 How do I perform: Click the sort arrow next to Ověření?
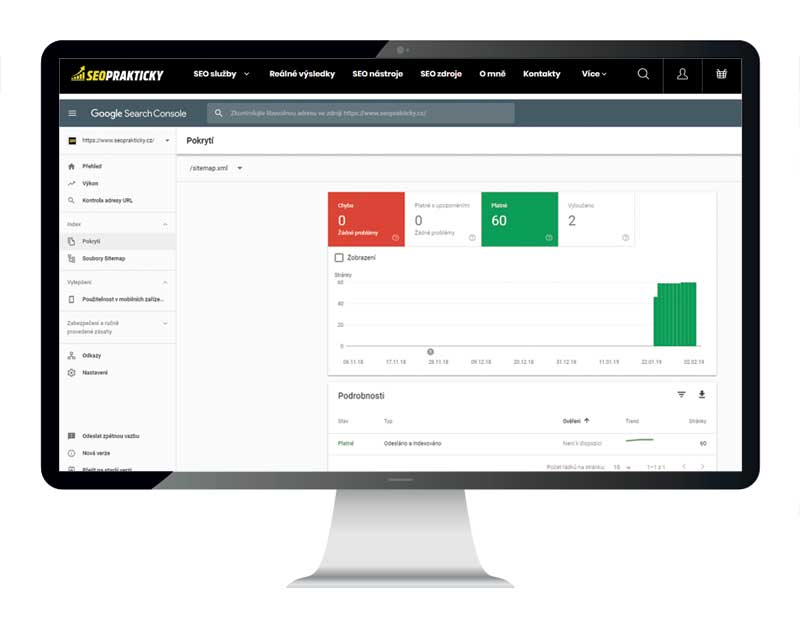[x=587, y=421]
